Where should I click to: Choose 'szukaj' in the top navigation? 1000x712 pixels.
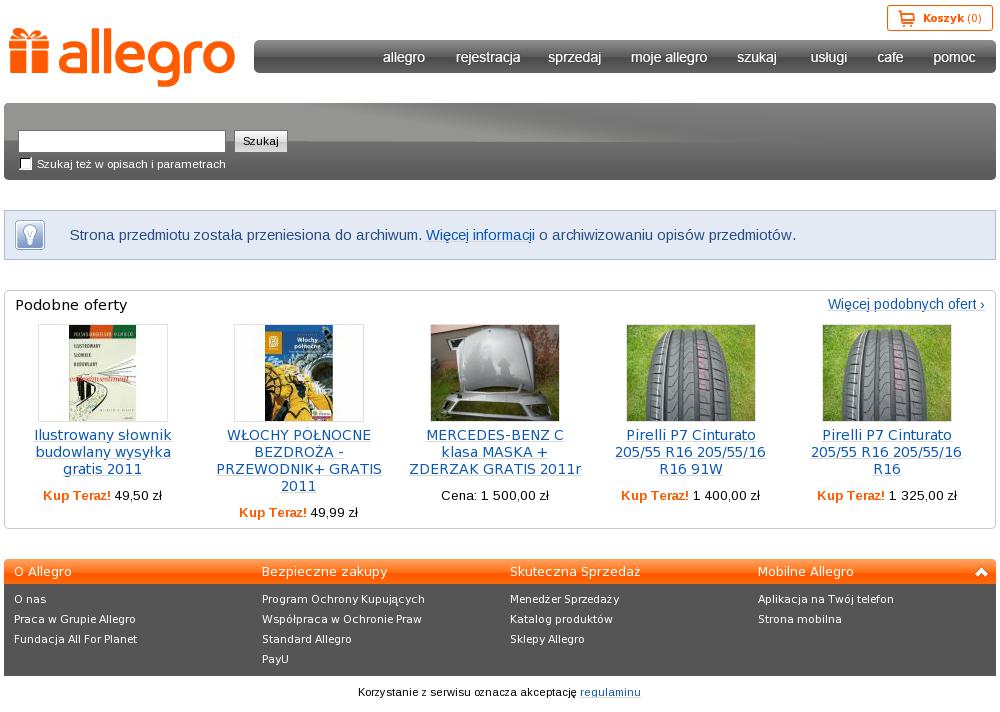pyautogui.click(x=757, y=57)
